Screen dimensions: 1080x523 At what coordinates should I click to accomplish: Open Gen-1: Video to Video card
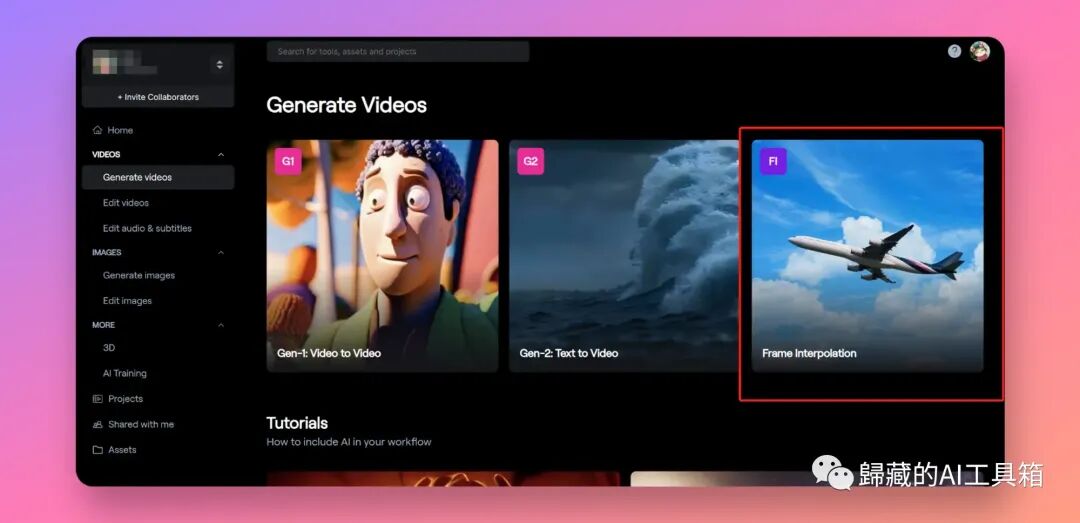tap(382, 256)
